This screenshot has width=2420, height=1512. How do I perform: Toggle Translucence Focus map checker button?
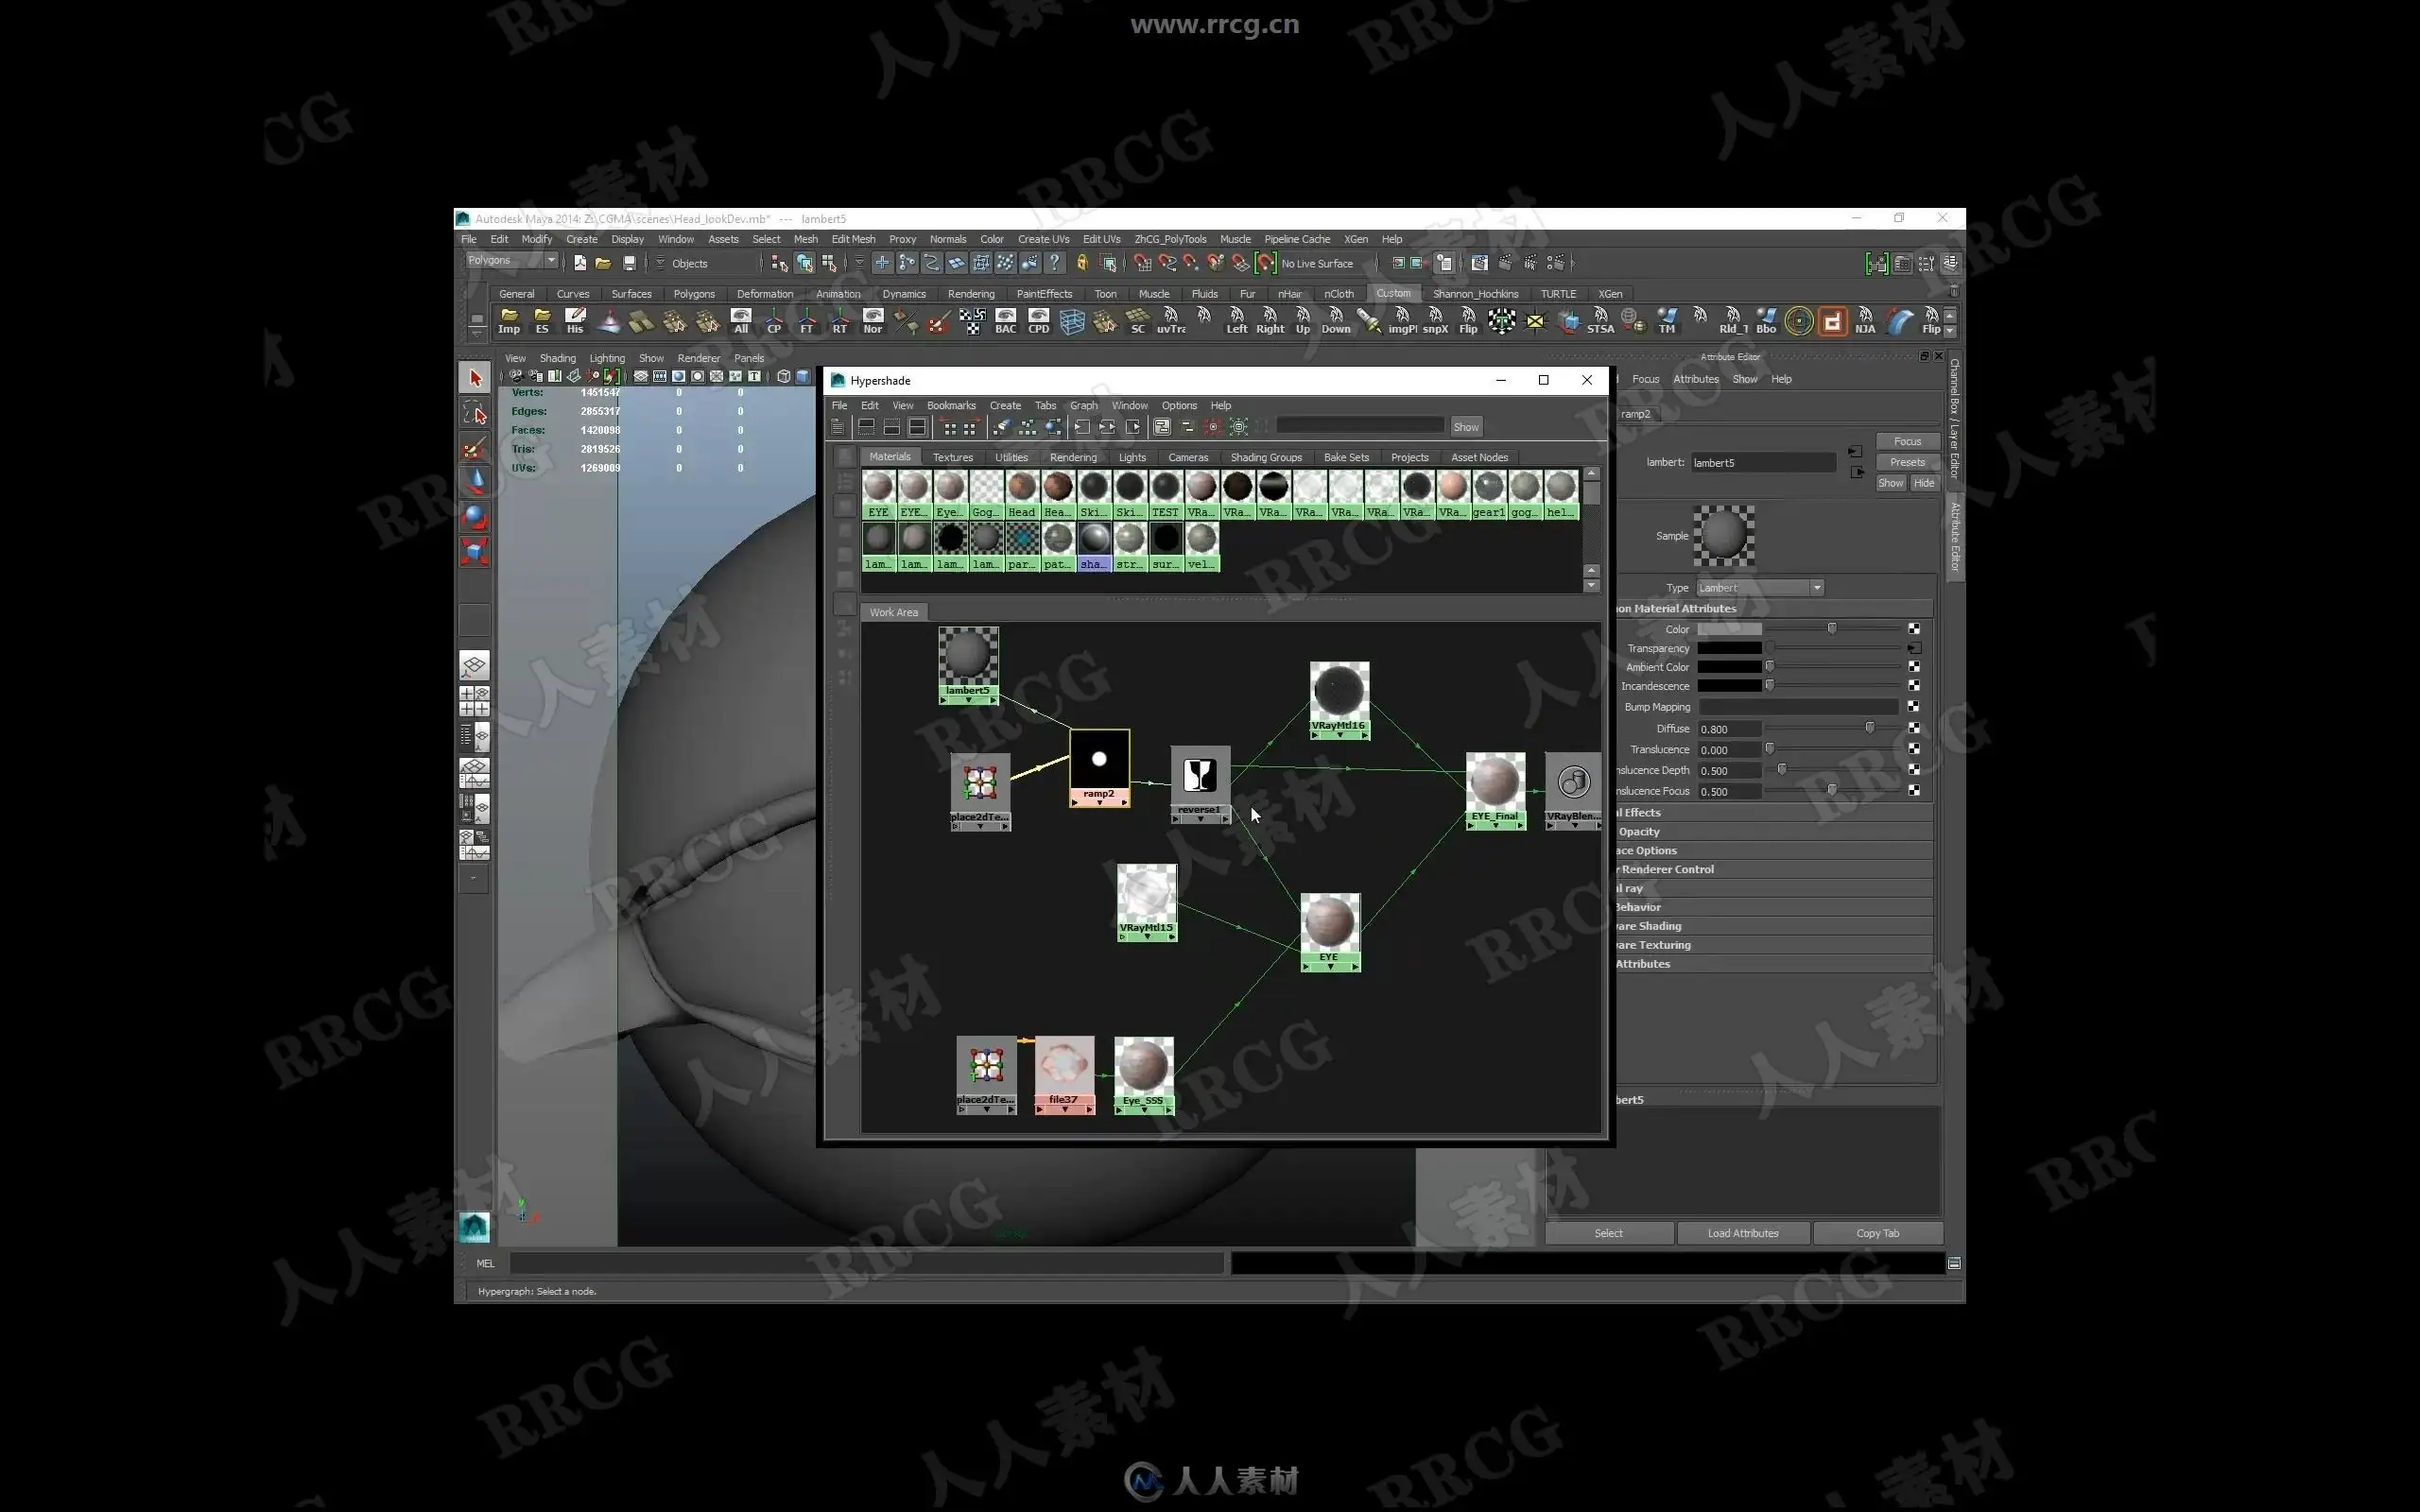click(x=1913, y=791)
